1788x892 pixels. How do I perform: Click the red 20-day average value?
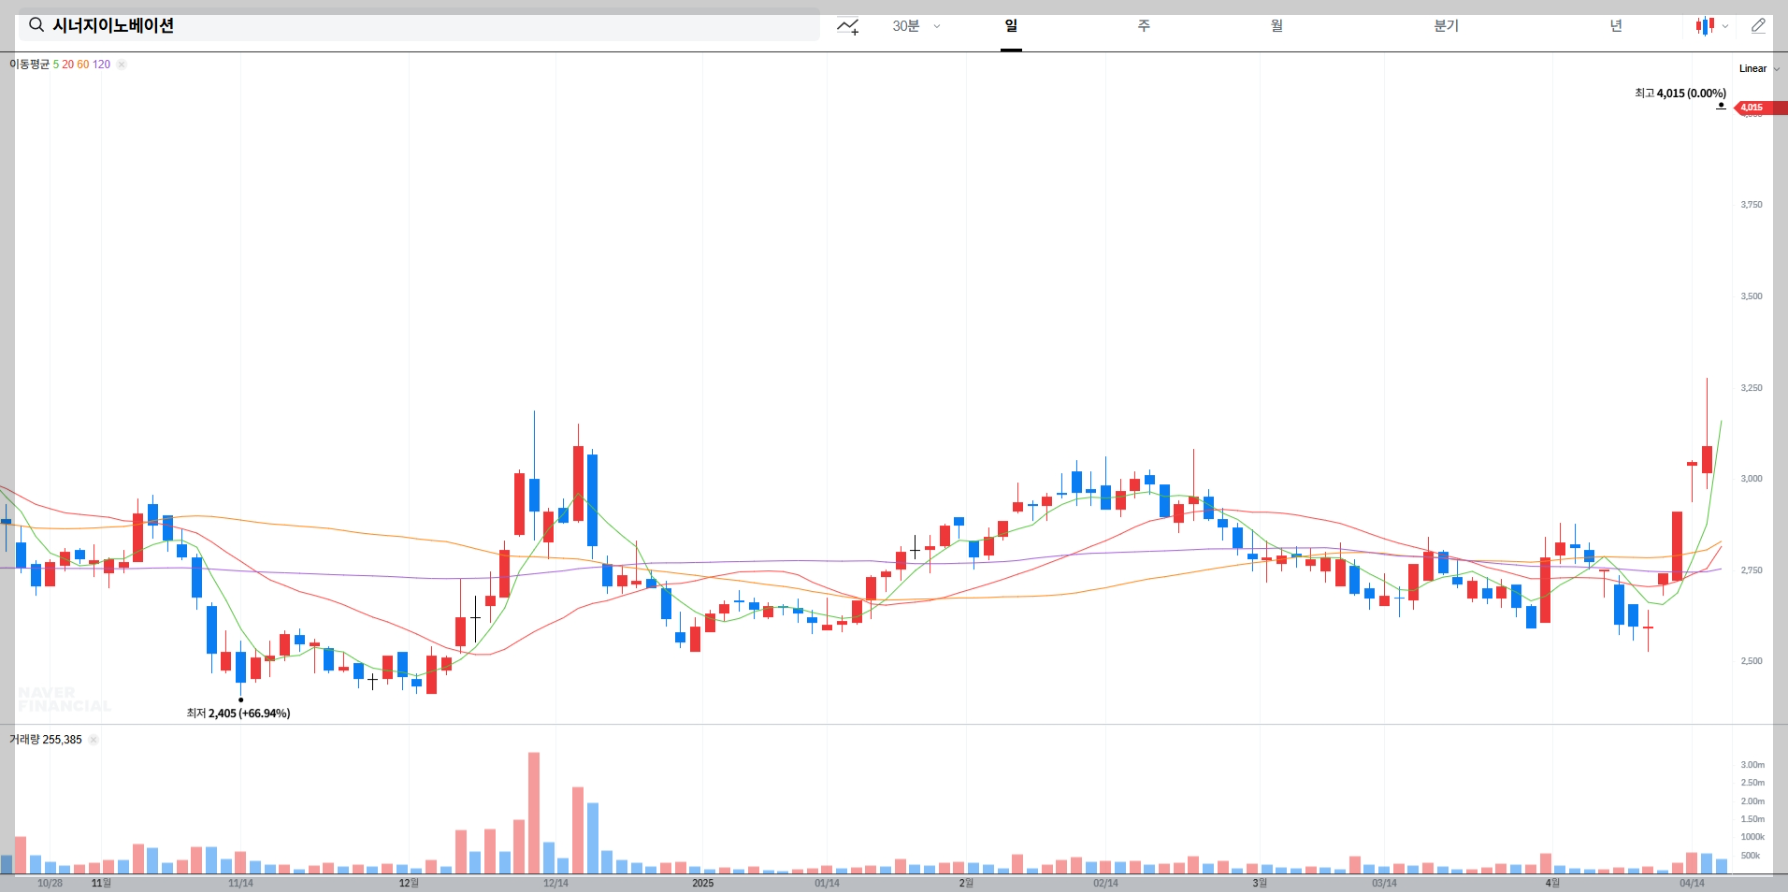coord(68,64)
